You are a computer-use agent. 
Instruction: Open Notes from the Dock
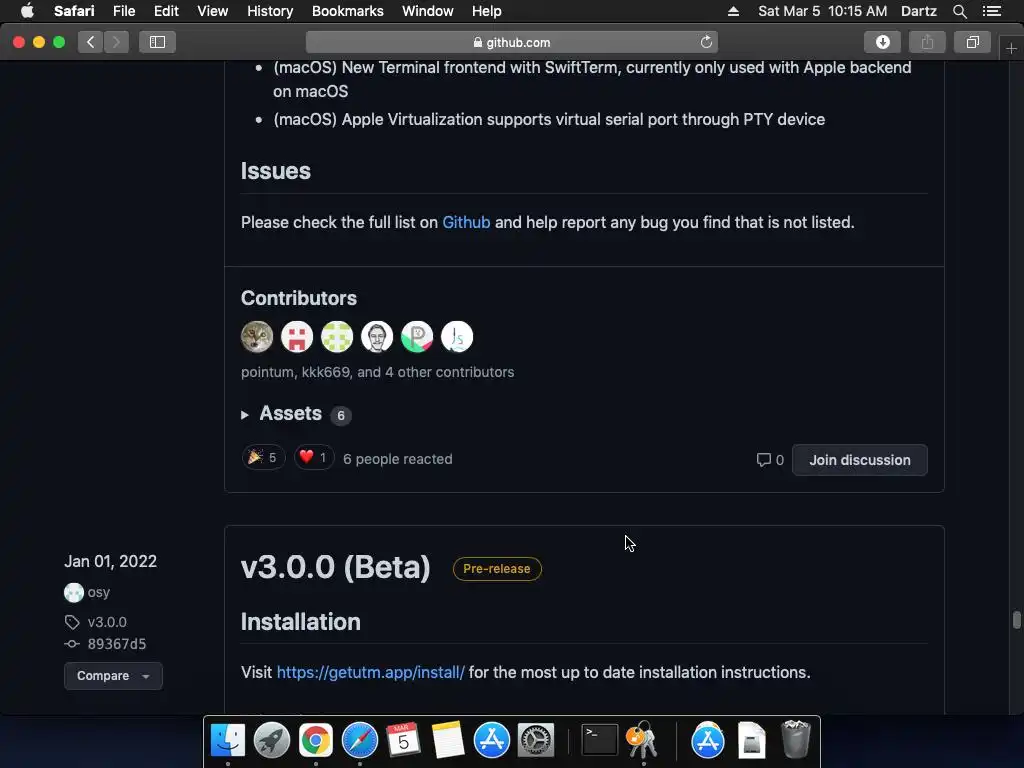coord(447,740)
